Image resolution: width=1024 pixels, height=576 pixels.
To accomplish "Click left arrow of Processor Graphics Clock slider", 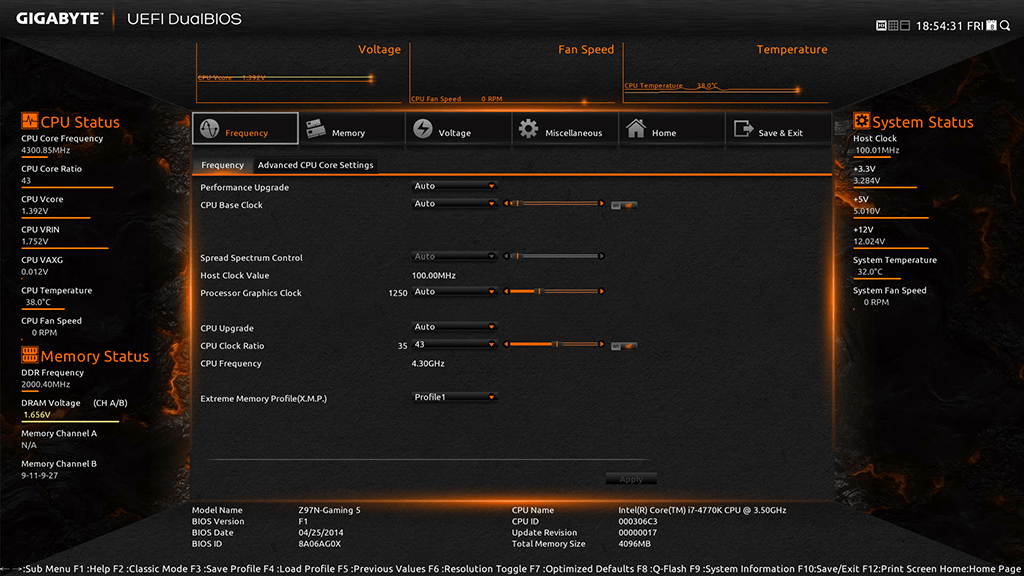I will pyautogui.click(x=506, y=291).
